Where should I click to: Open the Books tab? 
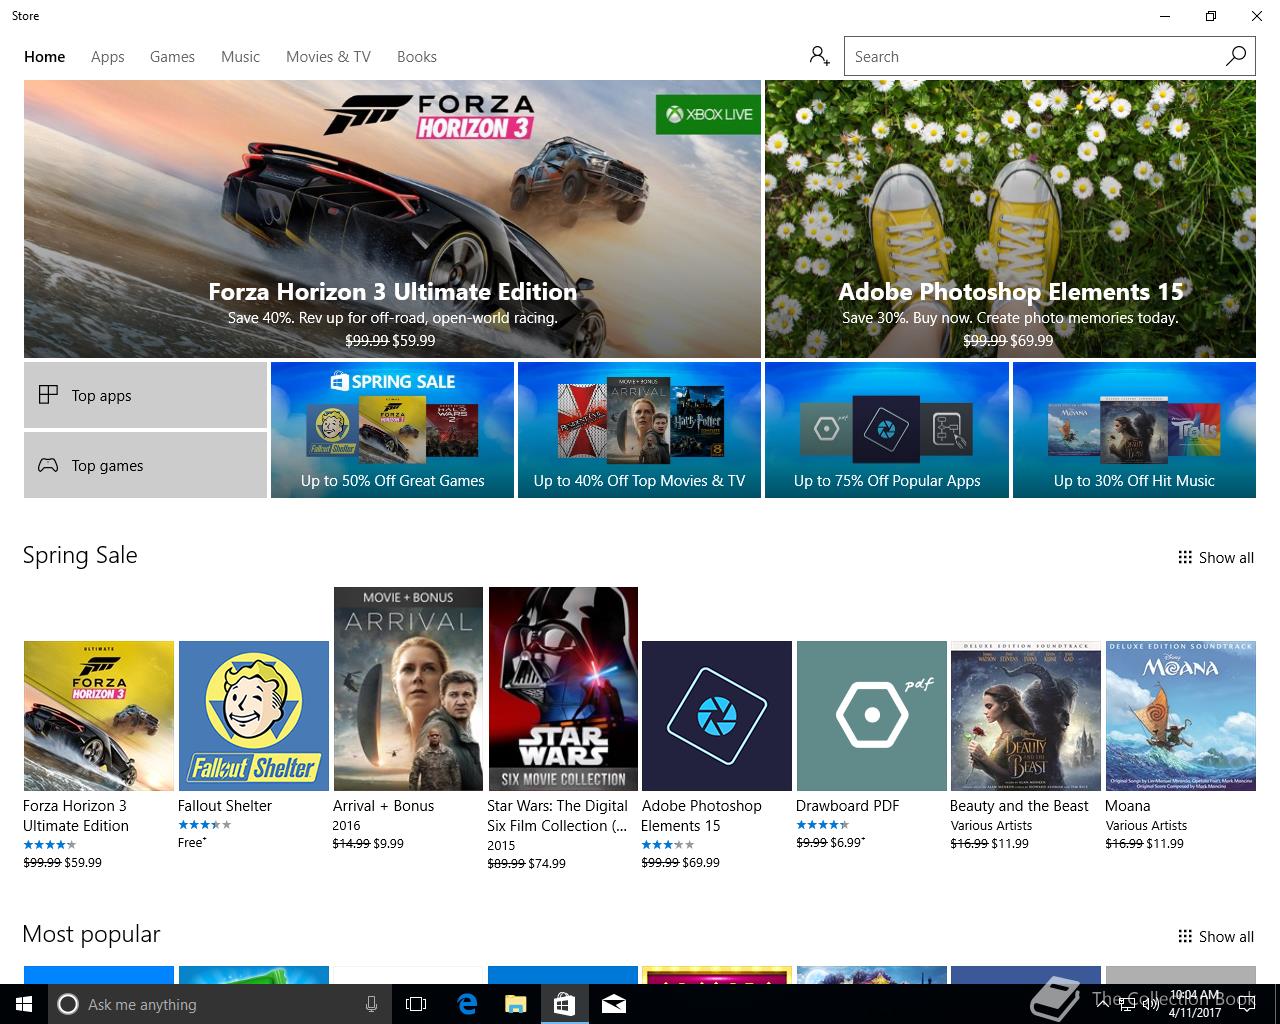(x=417, y=56)
